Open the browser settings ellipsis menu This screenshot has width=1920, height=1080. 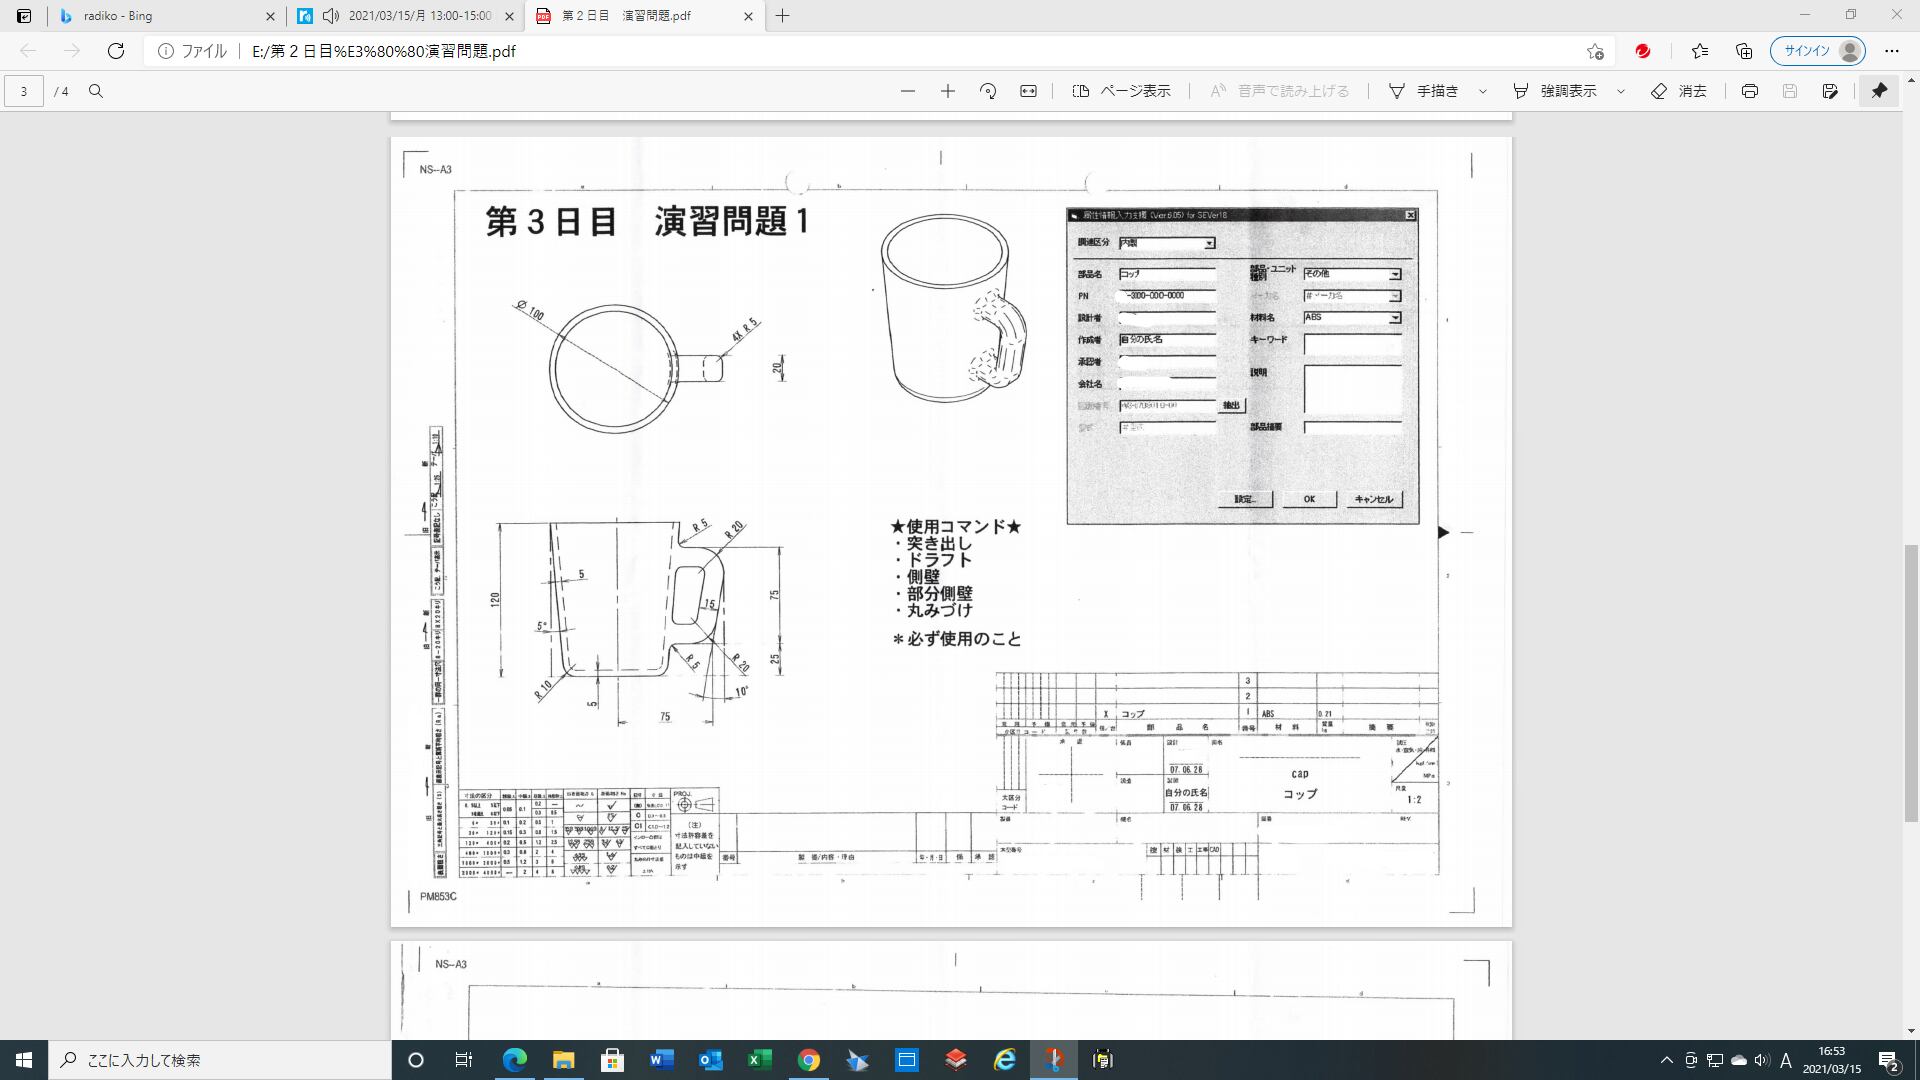coord(1891,51)
